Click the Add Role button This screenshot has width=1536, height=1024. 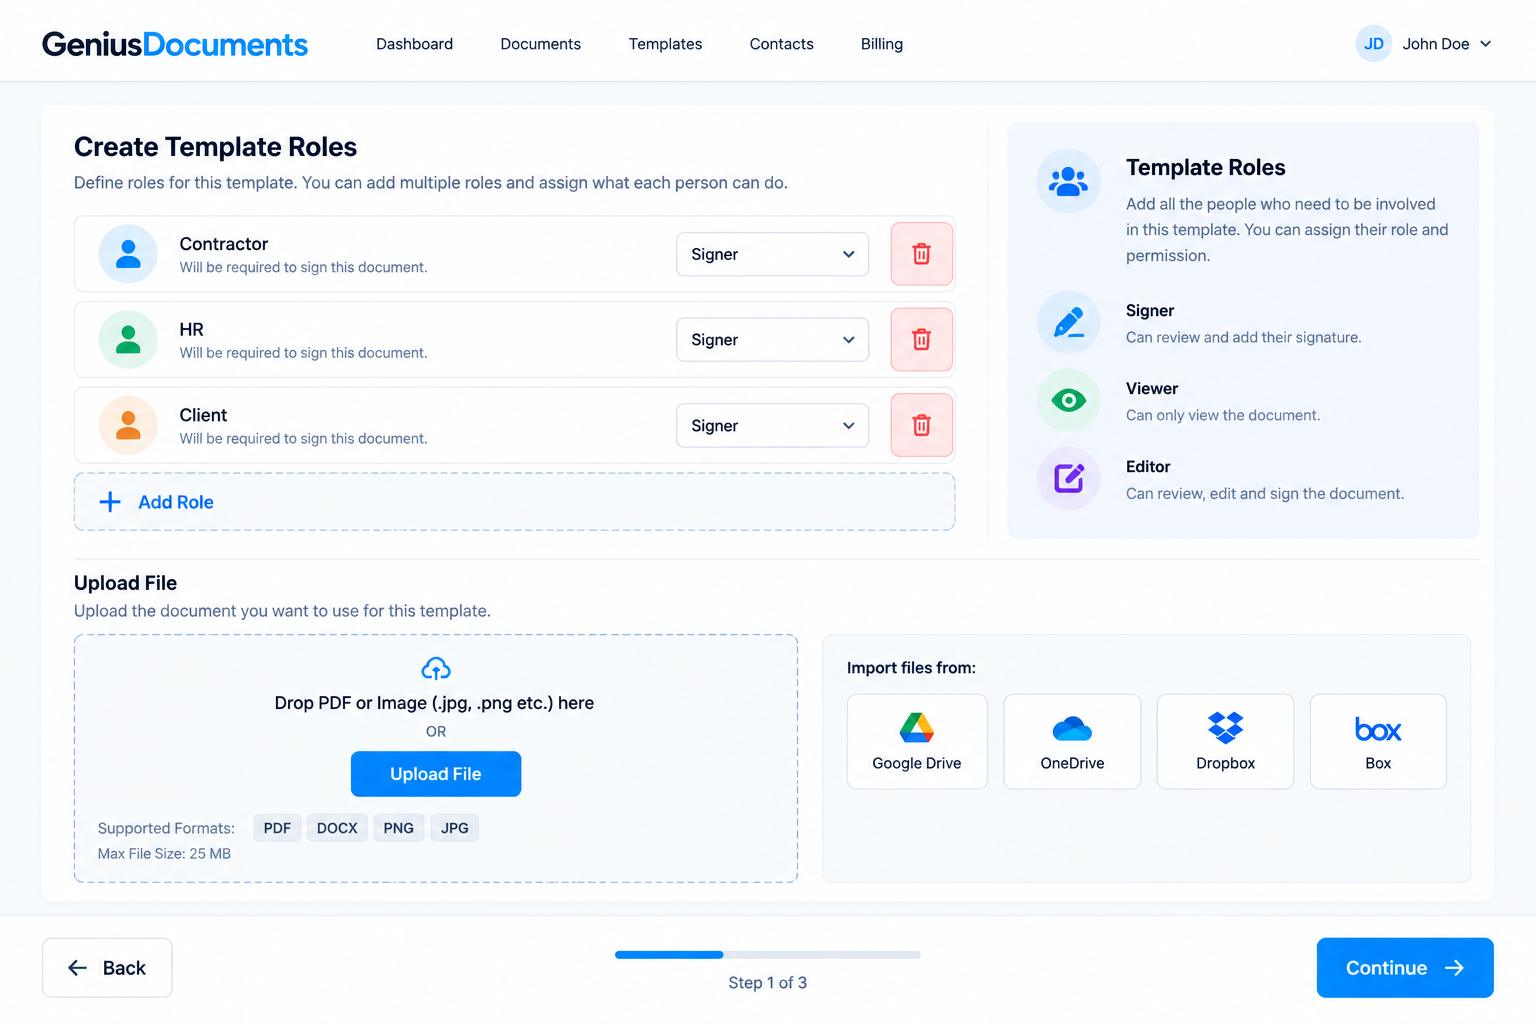coord(514,502)
